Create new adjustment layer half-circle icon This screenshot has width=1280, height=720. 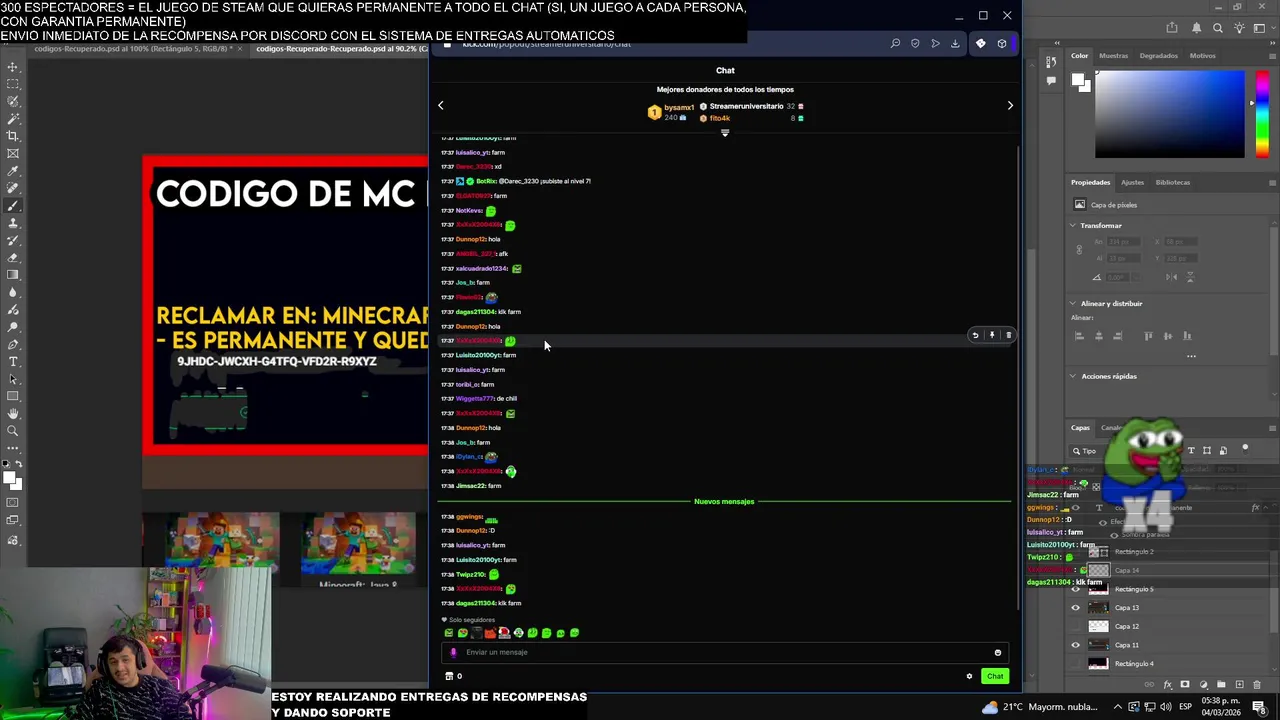[1203, 685]
